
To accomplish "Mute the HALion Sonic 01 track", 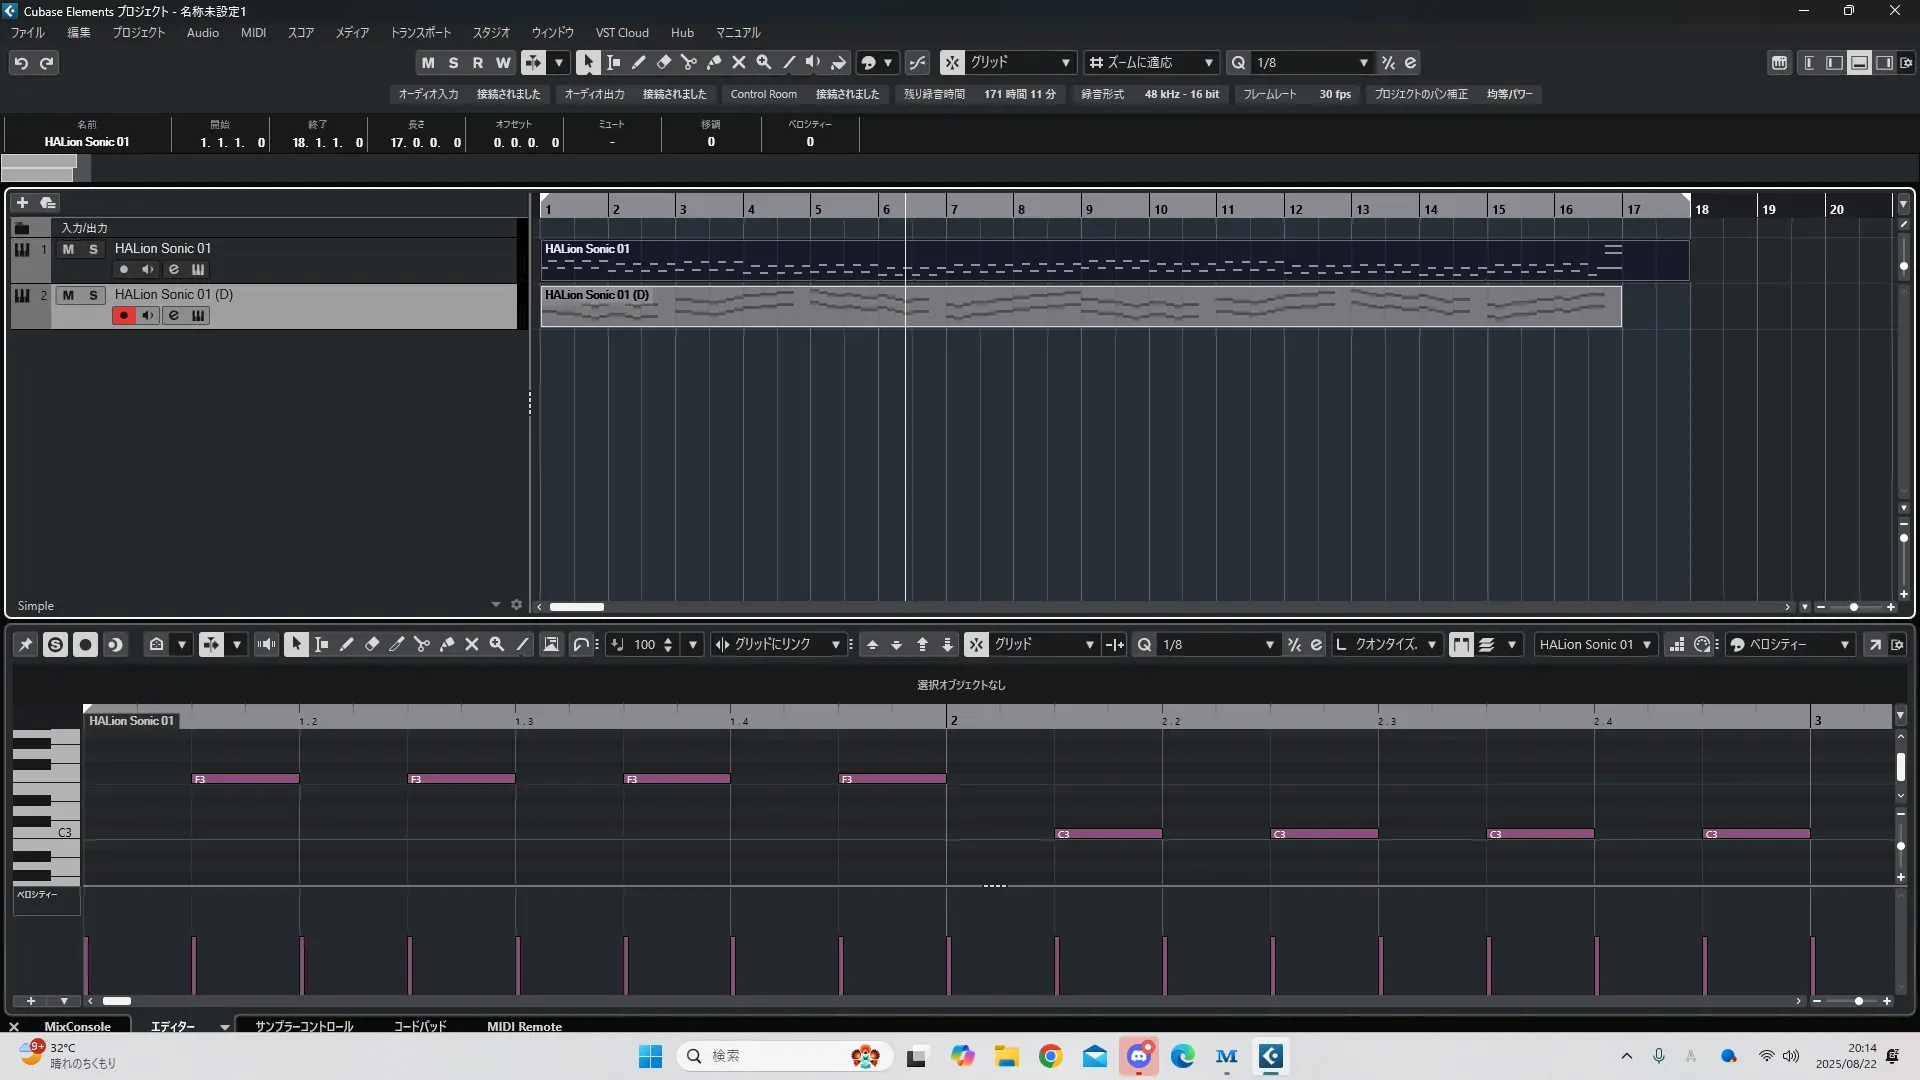I will pyautogui.click(x=68, y=249).
